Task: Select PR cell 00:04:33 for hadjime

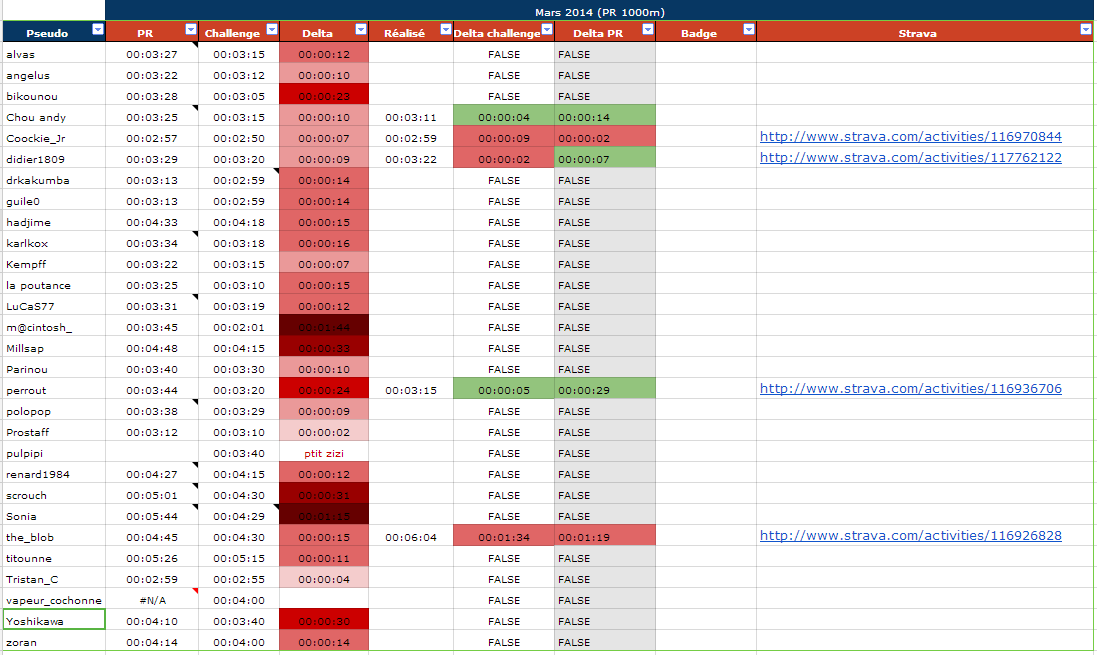Action: click(152, 222)
